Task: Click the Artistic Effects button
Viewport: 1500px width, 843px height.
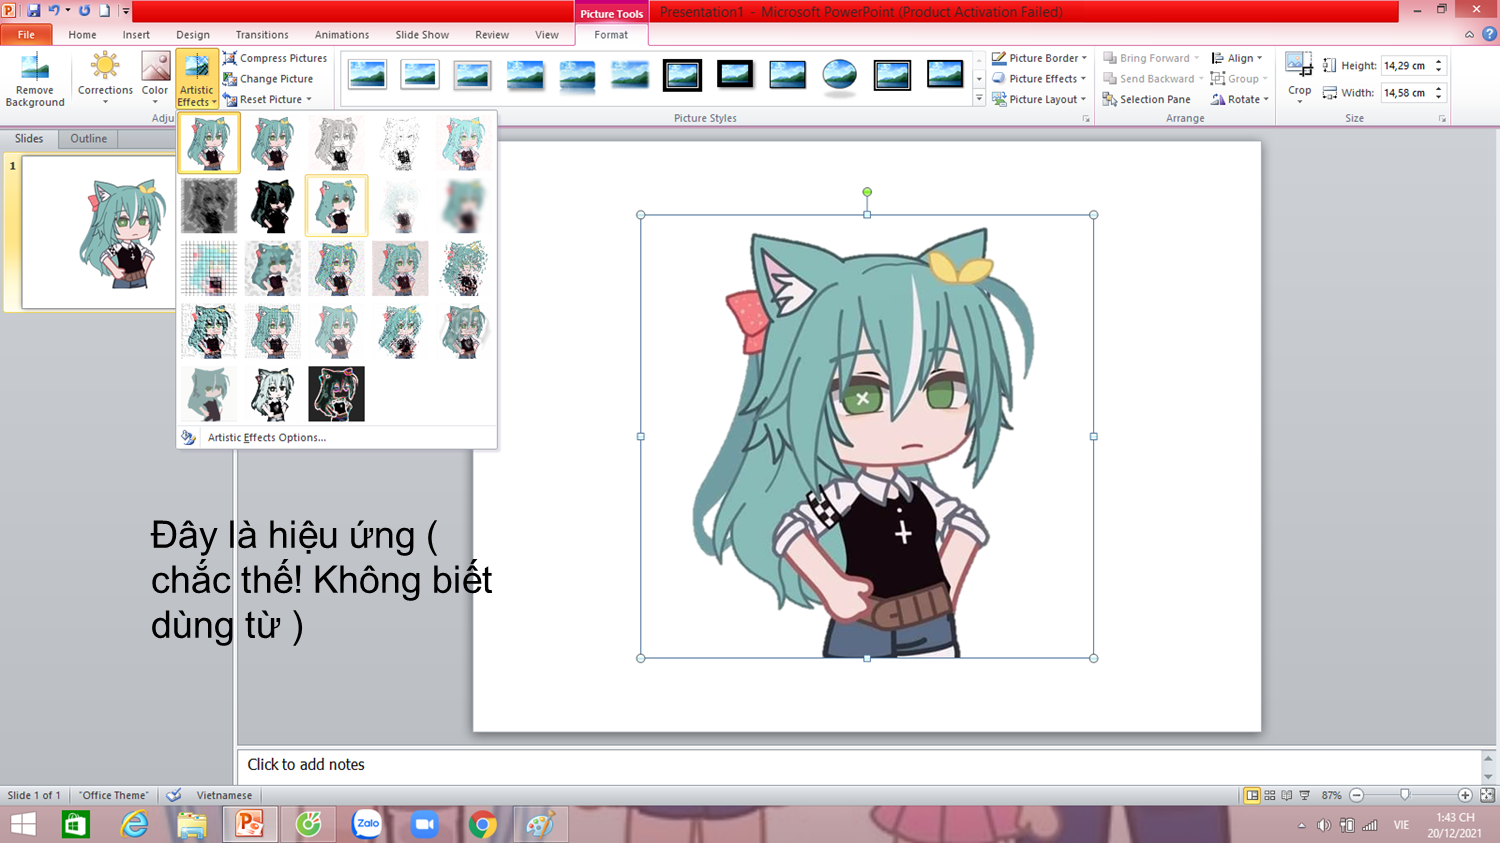Action: click(197, 79)
